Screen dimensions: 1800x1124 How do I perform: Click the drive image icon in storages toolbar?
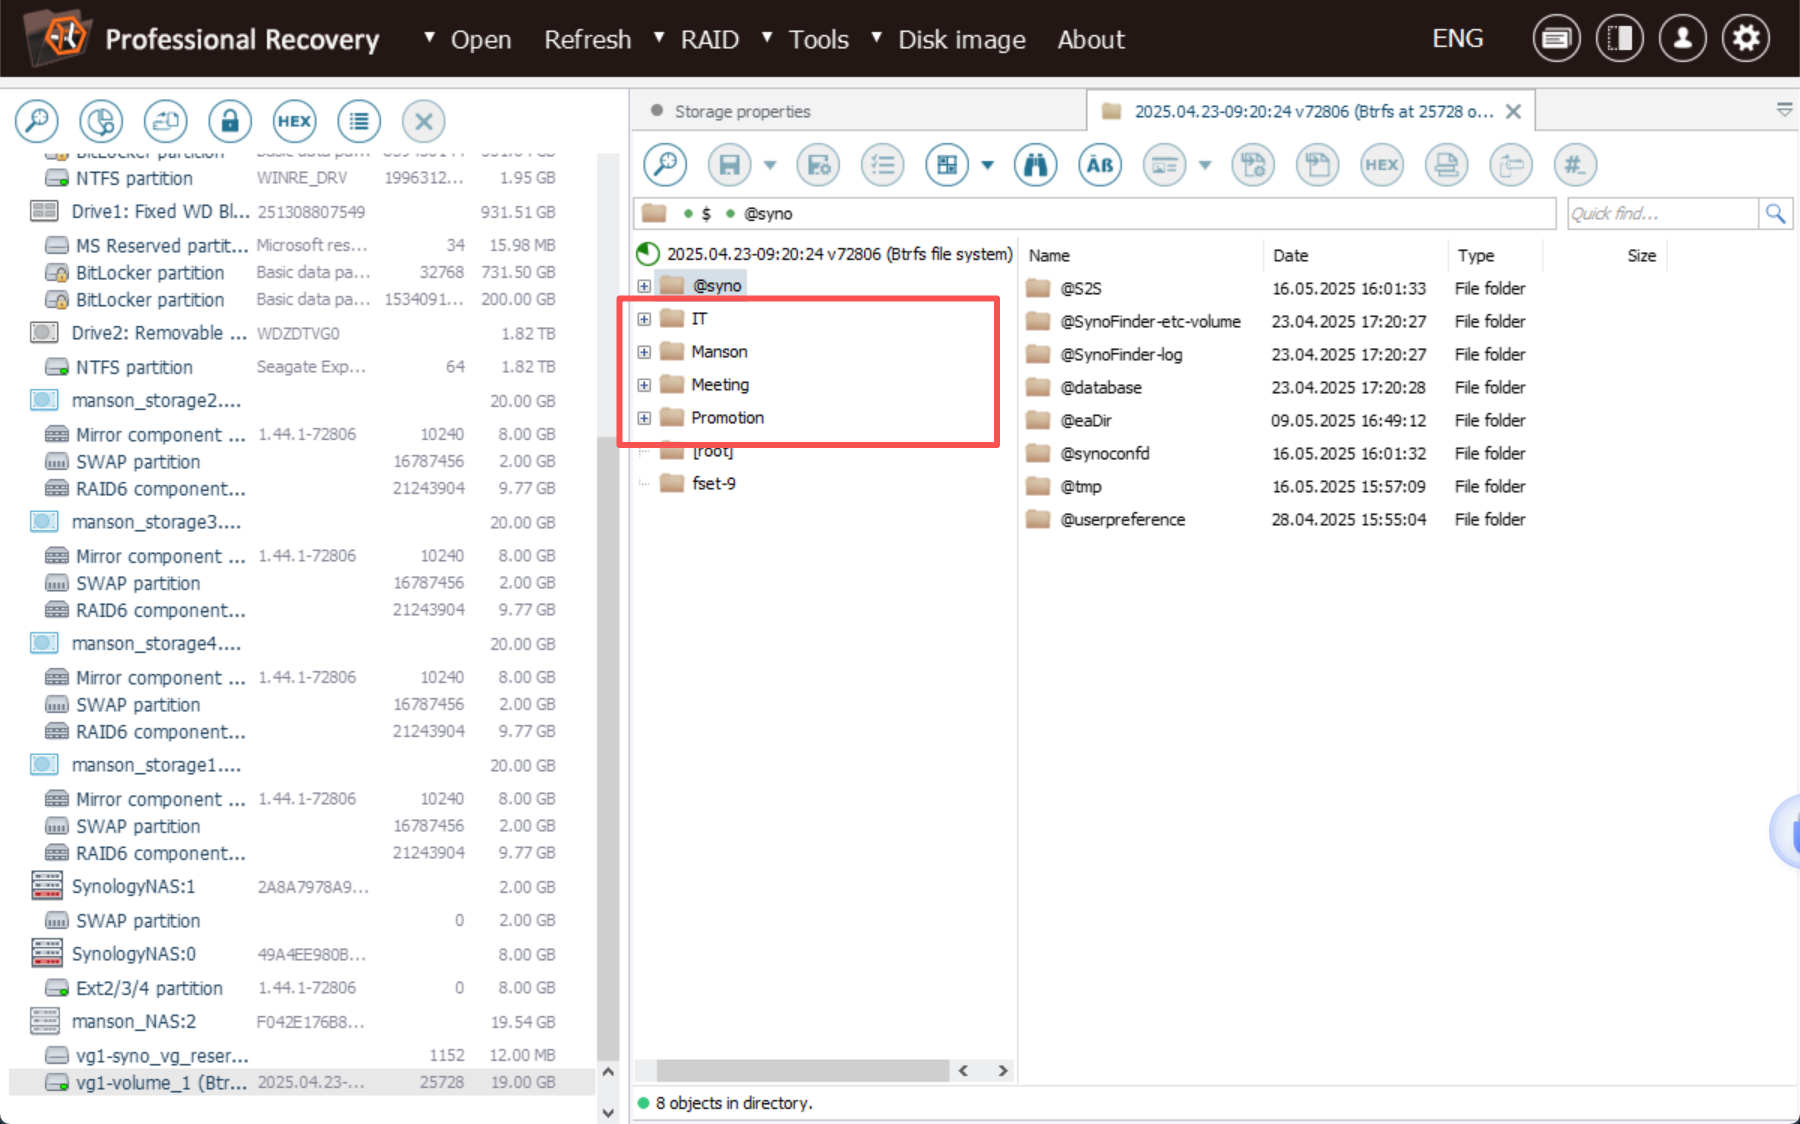pos(165,121)
